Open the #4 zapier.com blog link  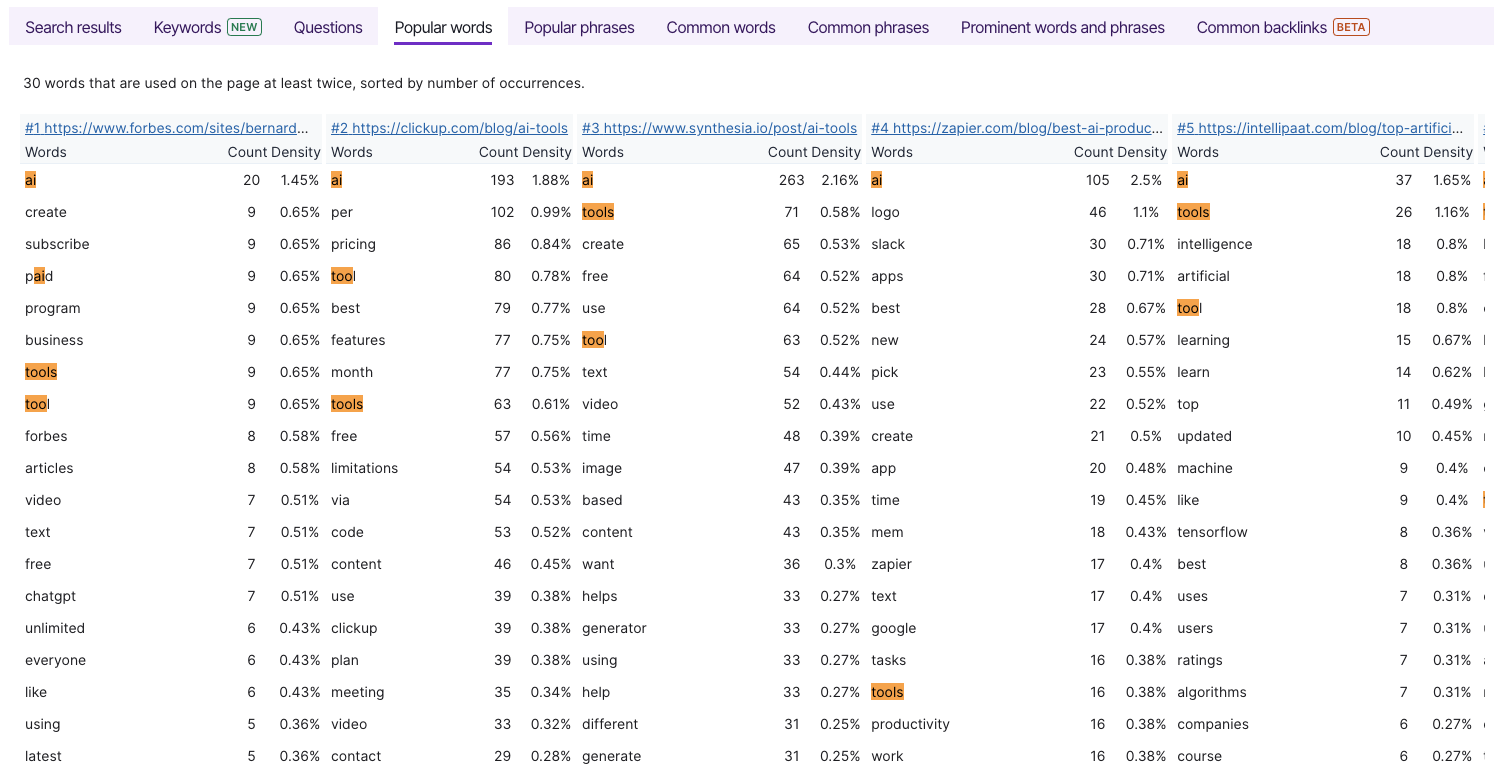point(1017,128)
